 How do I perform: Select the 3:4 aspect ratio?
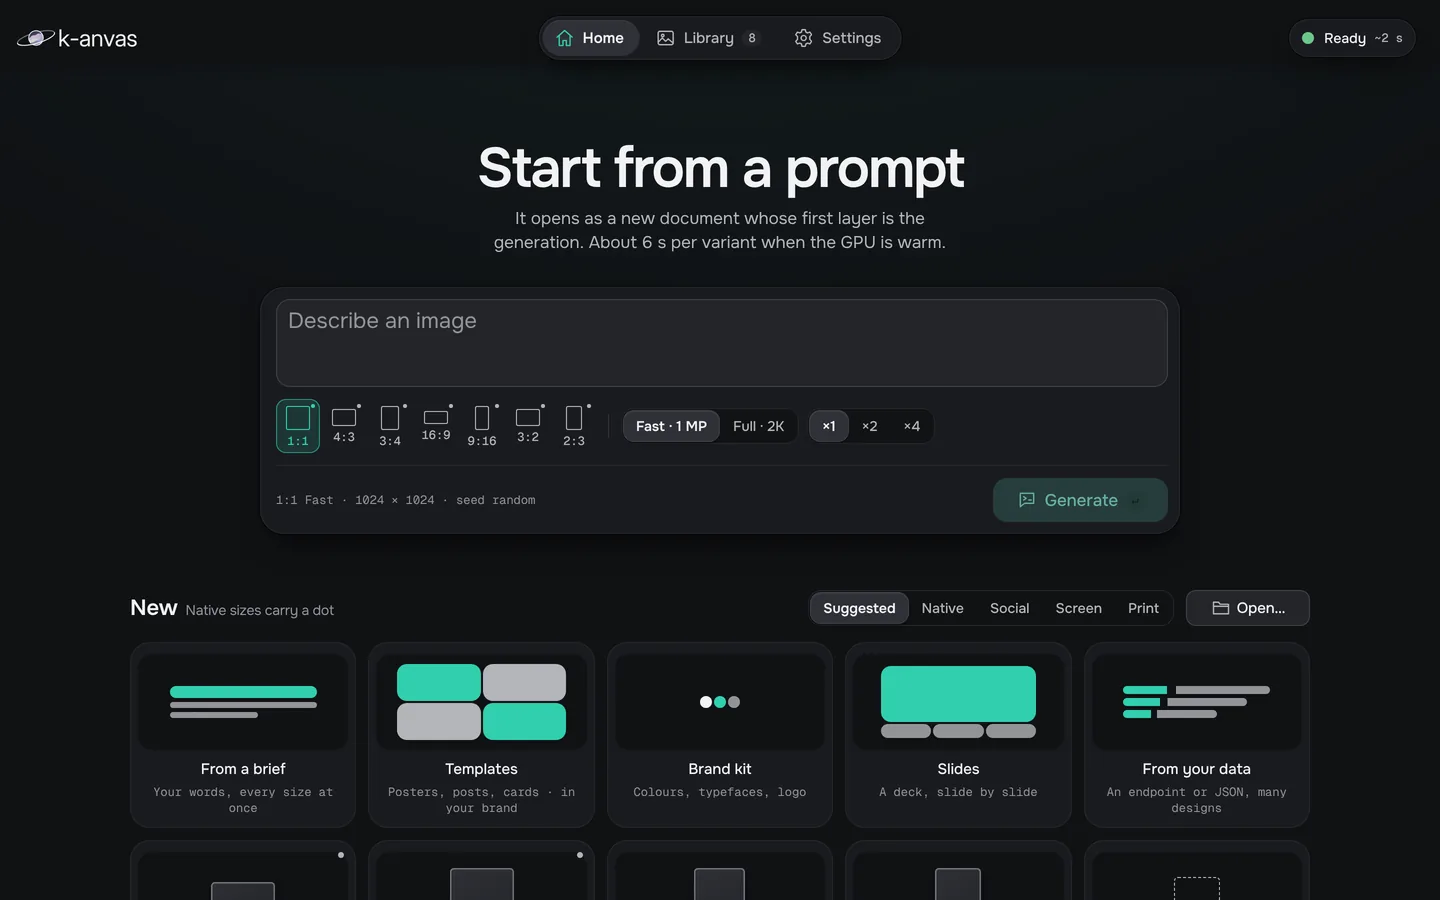(x=390, y=426)
